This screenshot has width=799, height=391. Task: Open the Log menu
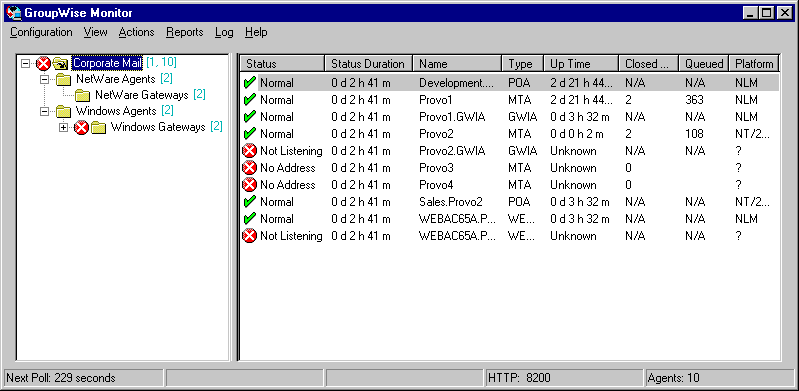224,32
